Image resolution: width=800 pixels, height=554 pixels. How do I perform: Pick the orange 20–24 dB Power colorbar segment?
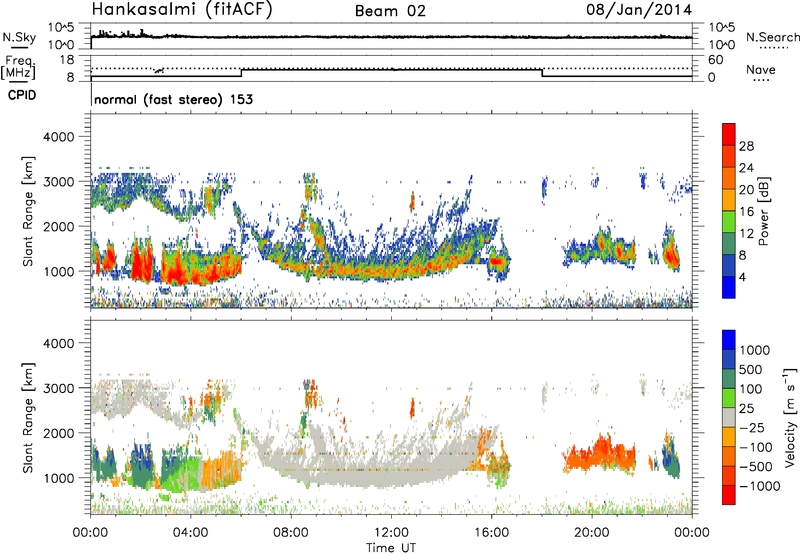(729, 178)
